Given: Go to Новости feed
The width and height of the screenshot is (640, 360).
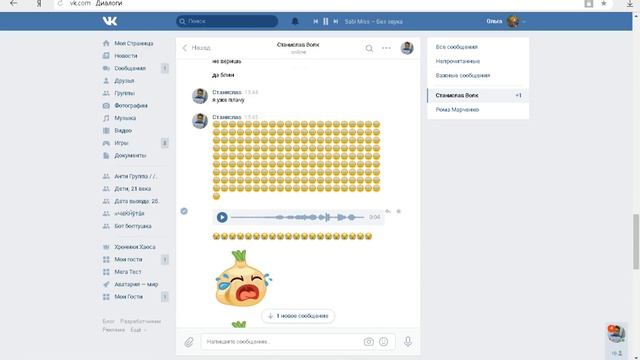Looking at the screenshot, I should click(x=126, y=56).
